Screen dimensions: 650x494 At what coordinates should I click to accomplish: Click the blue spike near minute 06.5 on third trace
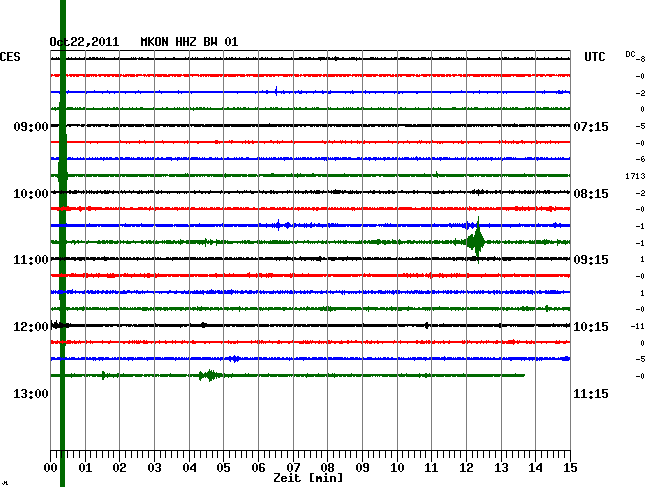[x=276, y=91]
